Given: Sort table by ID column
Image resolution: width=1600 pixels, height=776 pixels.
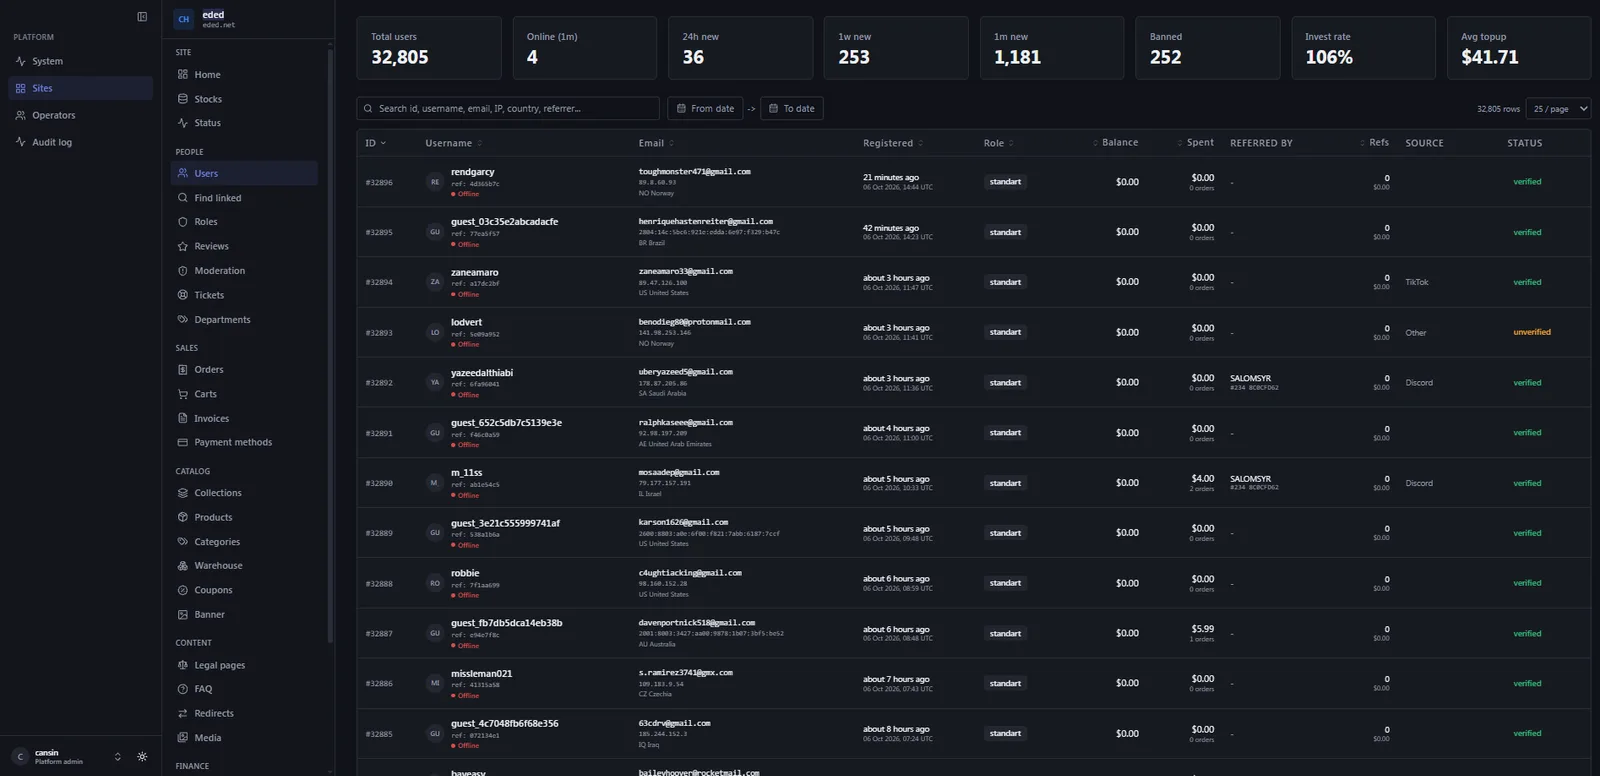Looking at the screenshot, I should (x=375, y=143).
